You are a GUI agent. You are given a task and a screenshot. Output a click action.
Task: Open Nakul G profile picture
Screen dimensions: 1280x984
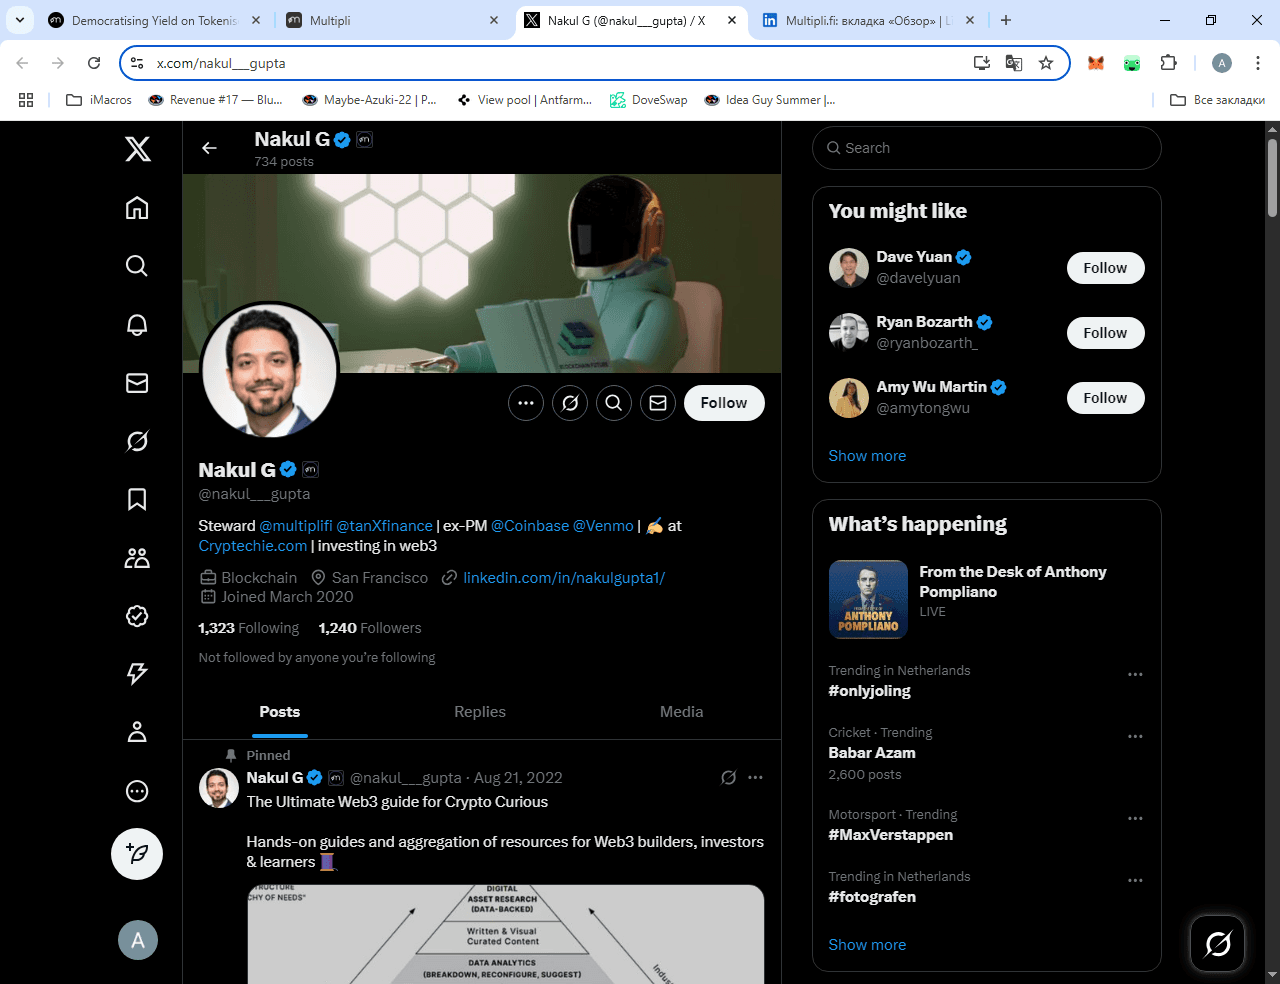[270, 370]
